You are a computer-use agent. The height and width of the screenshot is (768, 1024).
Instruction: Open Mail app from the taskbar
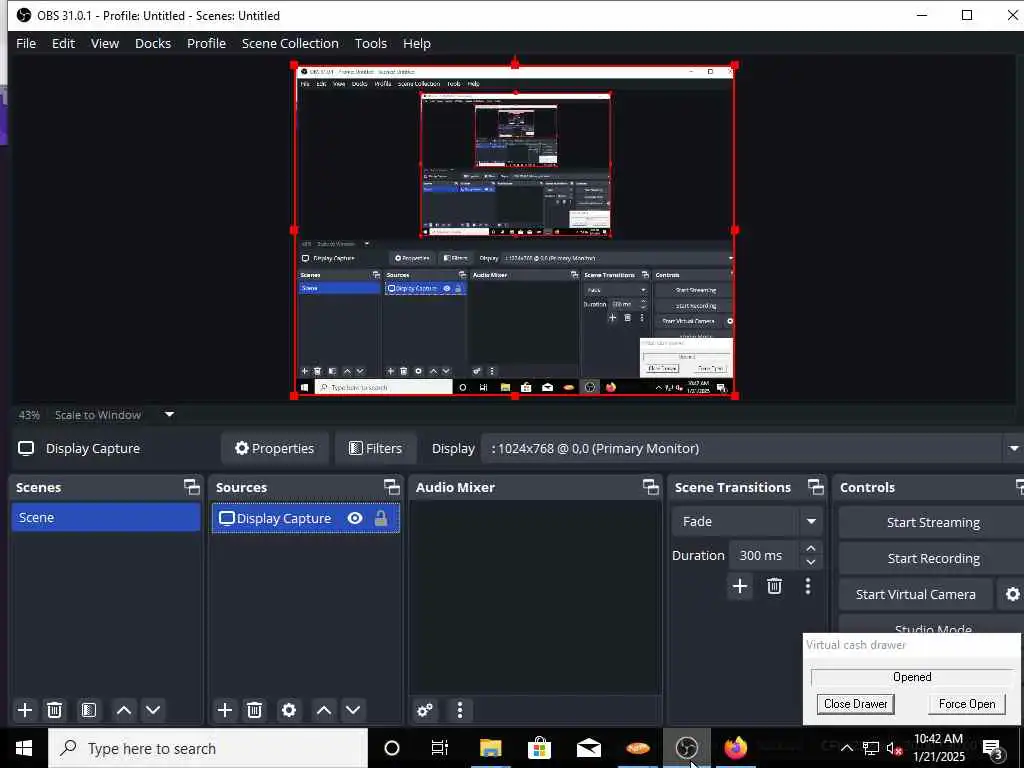588,748
